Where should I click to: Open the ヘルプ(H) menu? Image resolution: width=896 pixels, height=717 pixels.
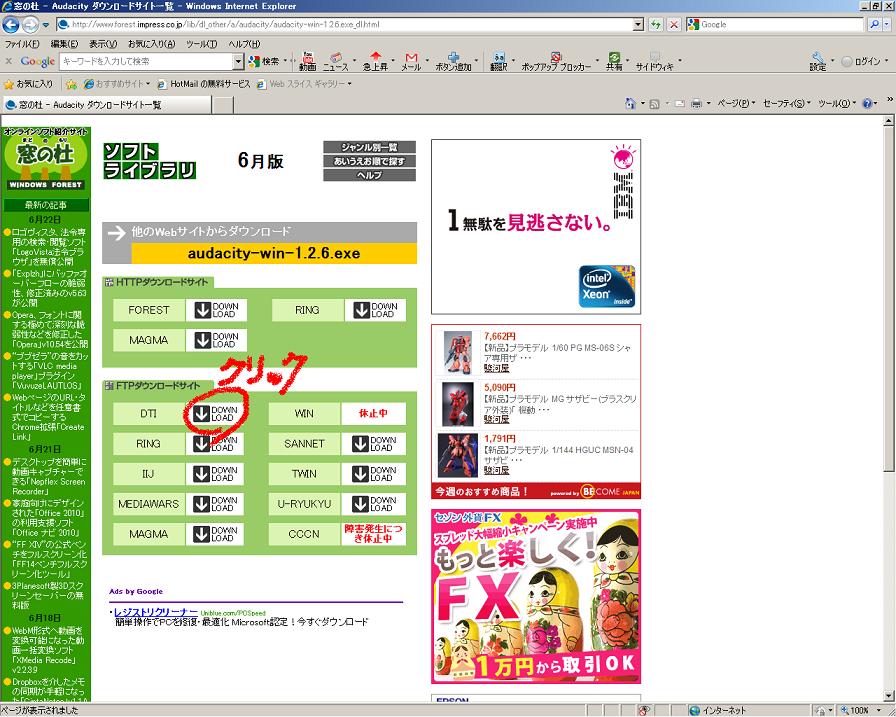pos(244,44)
